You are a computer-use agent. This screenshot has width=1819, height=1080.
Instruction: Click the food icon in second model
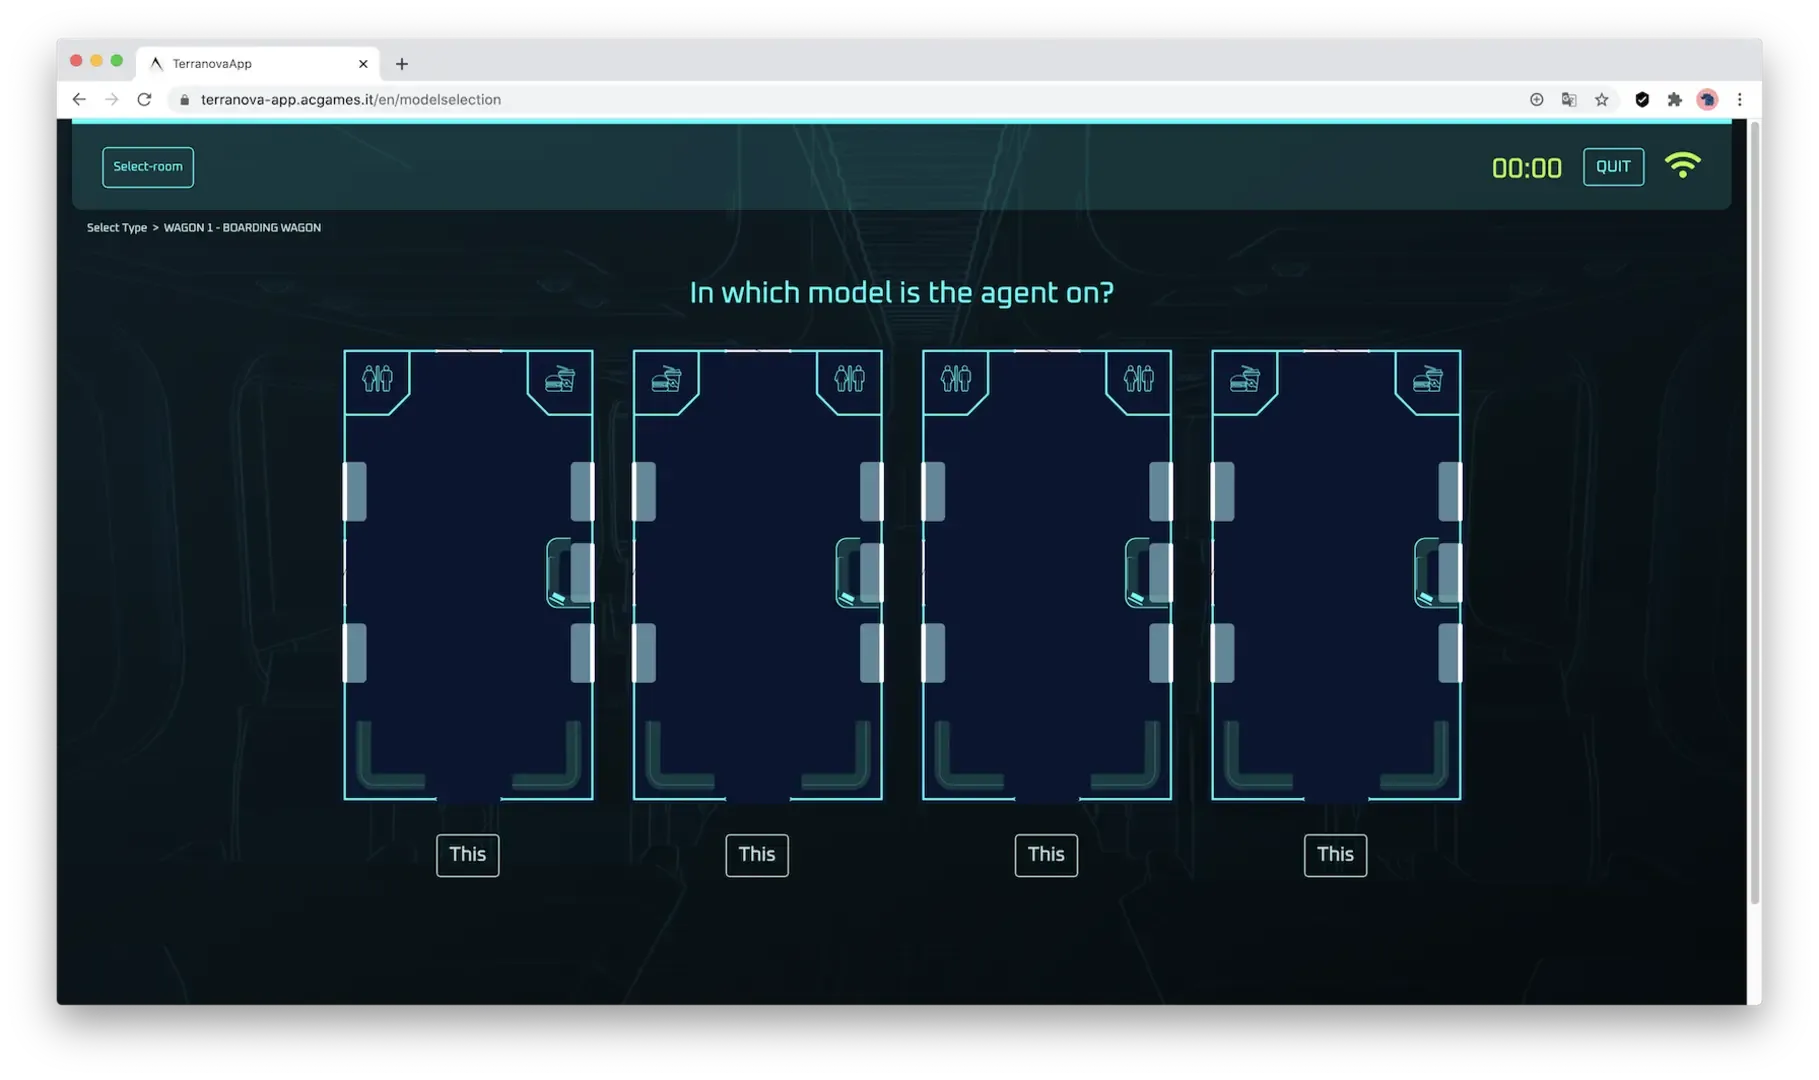666,379
